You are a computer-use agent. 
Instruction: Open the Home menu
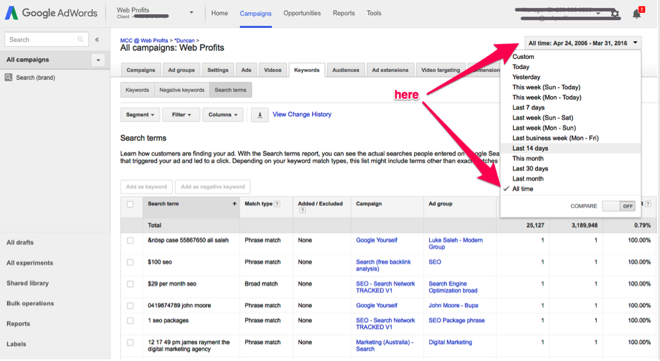click(x=219, y=13)
